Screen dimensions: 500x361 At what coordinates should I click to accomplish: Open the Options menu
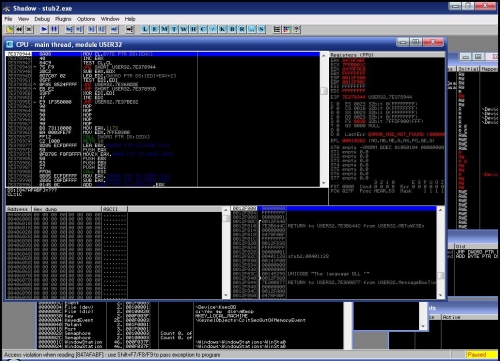(x=86, y=19)
